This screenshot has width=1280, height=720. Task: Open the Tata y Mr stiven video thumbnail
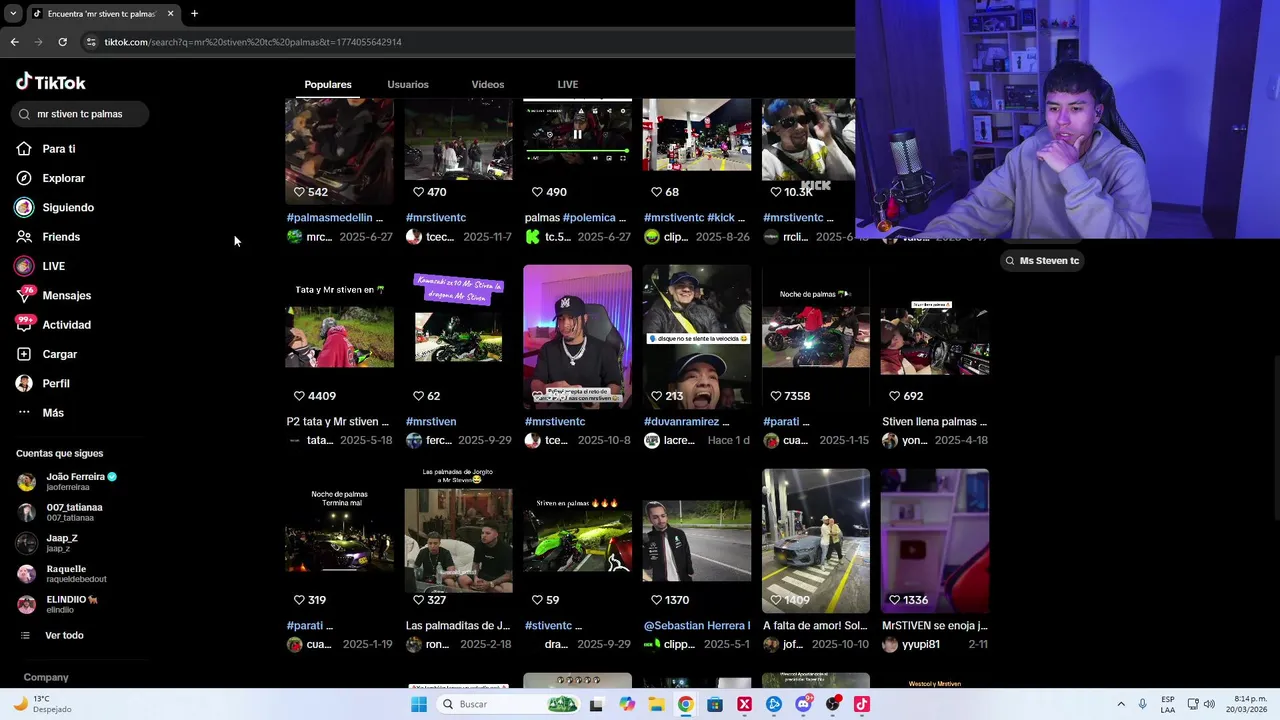pos(340,336)
